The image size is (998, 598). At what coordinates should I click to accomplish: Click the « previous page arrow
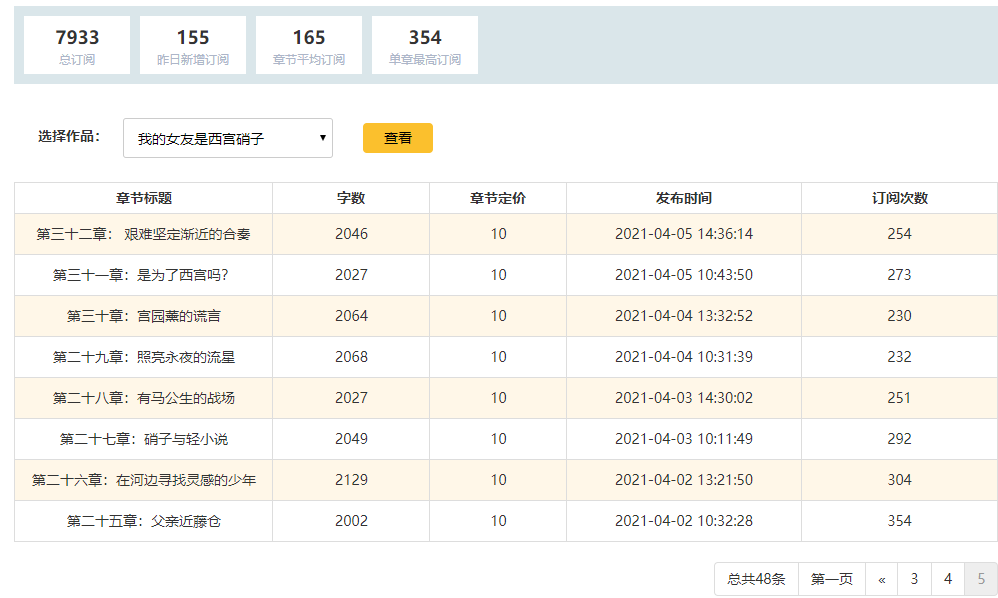(x=881, y=579)
